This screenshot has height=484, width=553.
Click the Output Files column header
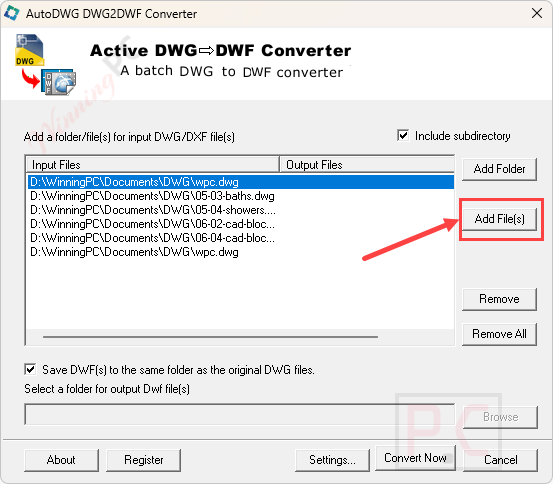pos(367,165)
